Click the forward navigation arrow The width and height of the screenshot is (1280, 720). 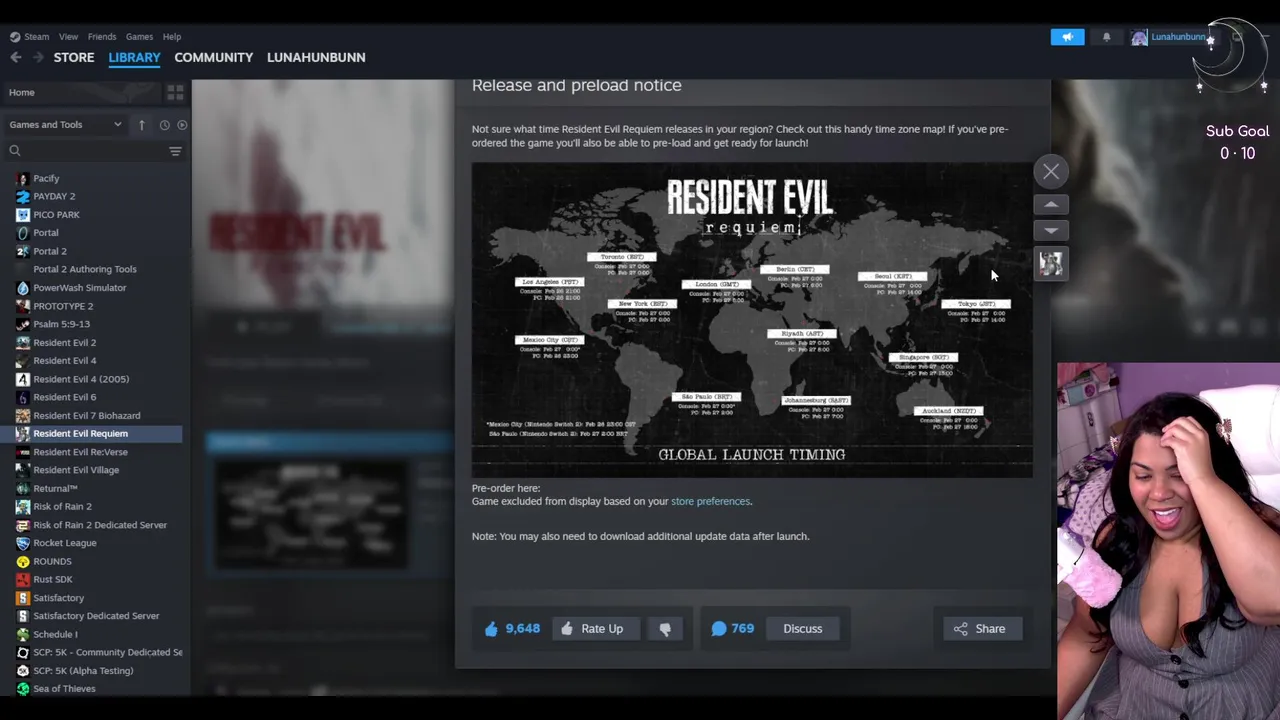[38, 57]
